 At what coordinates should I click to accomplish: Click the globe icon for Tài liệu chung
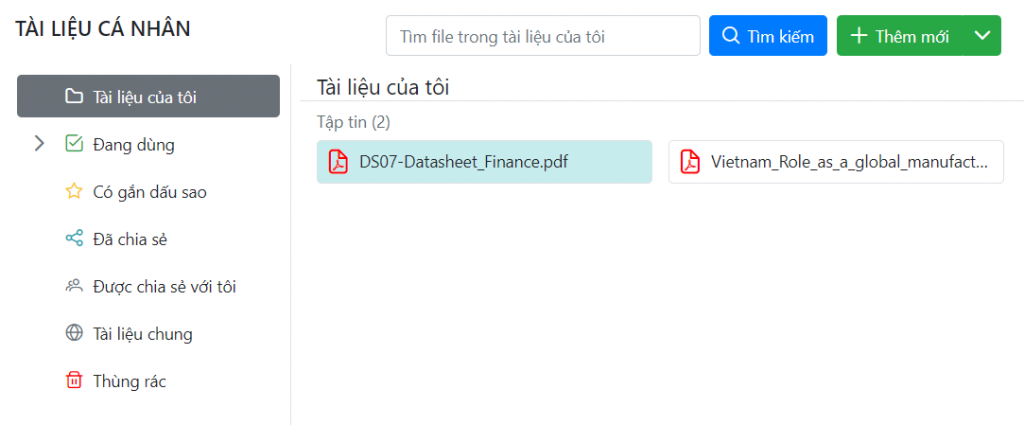[74, 334]
